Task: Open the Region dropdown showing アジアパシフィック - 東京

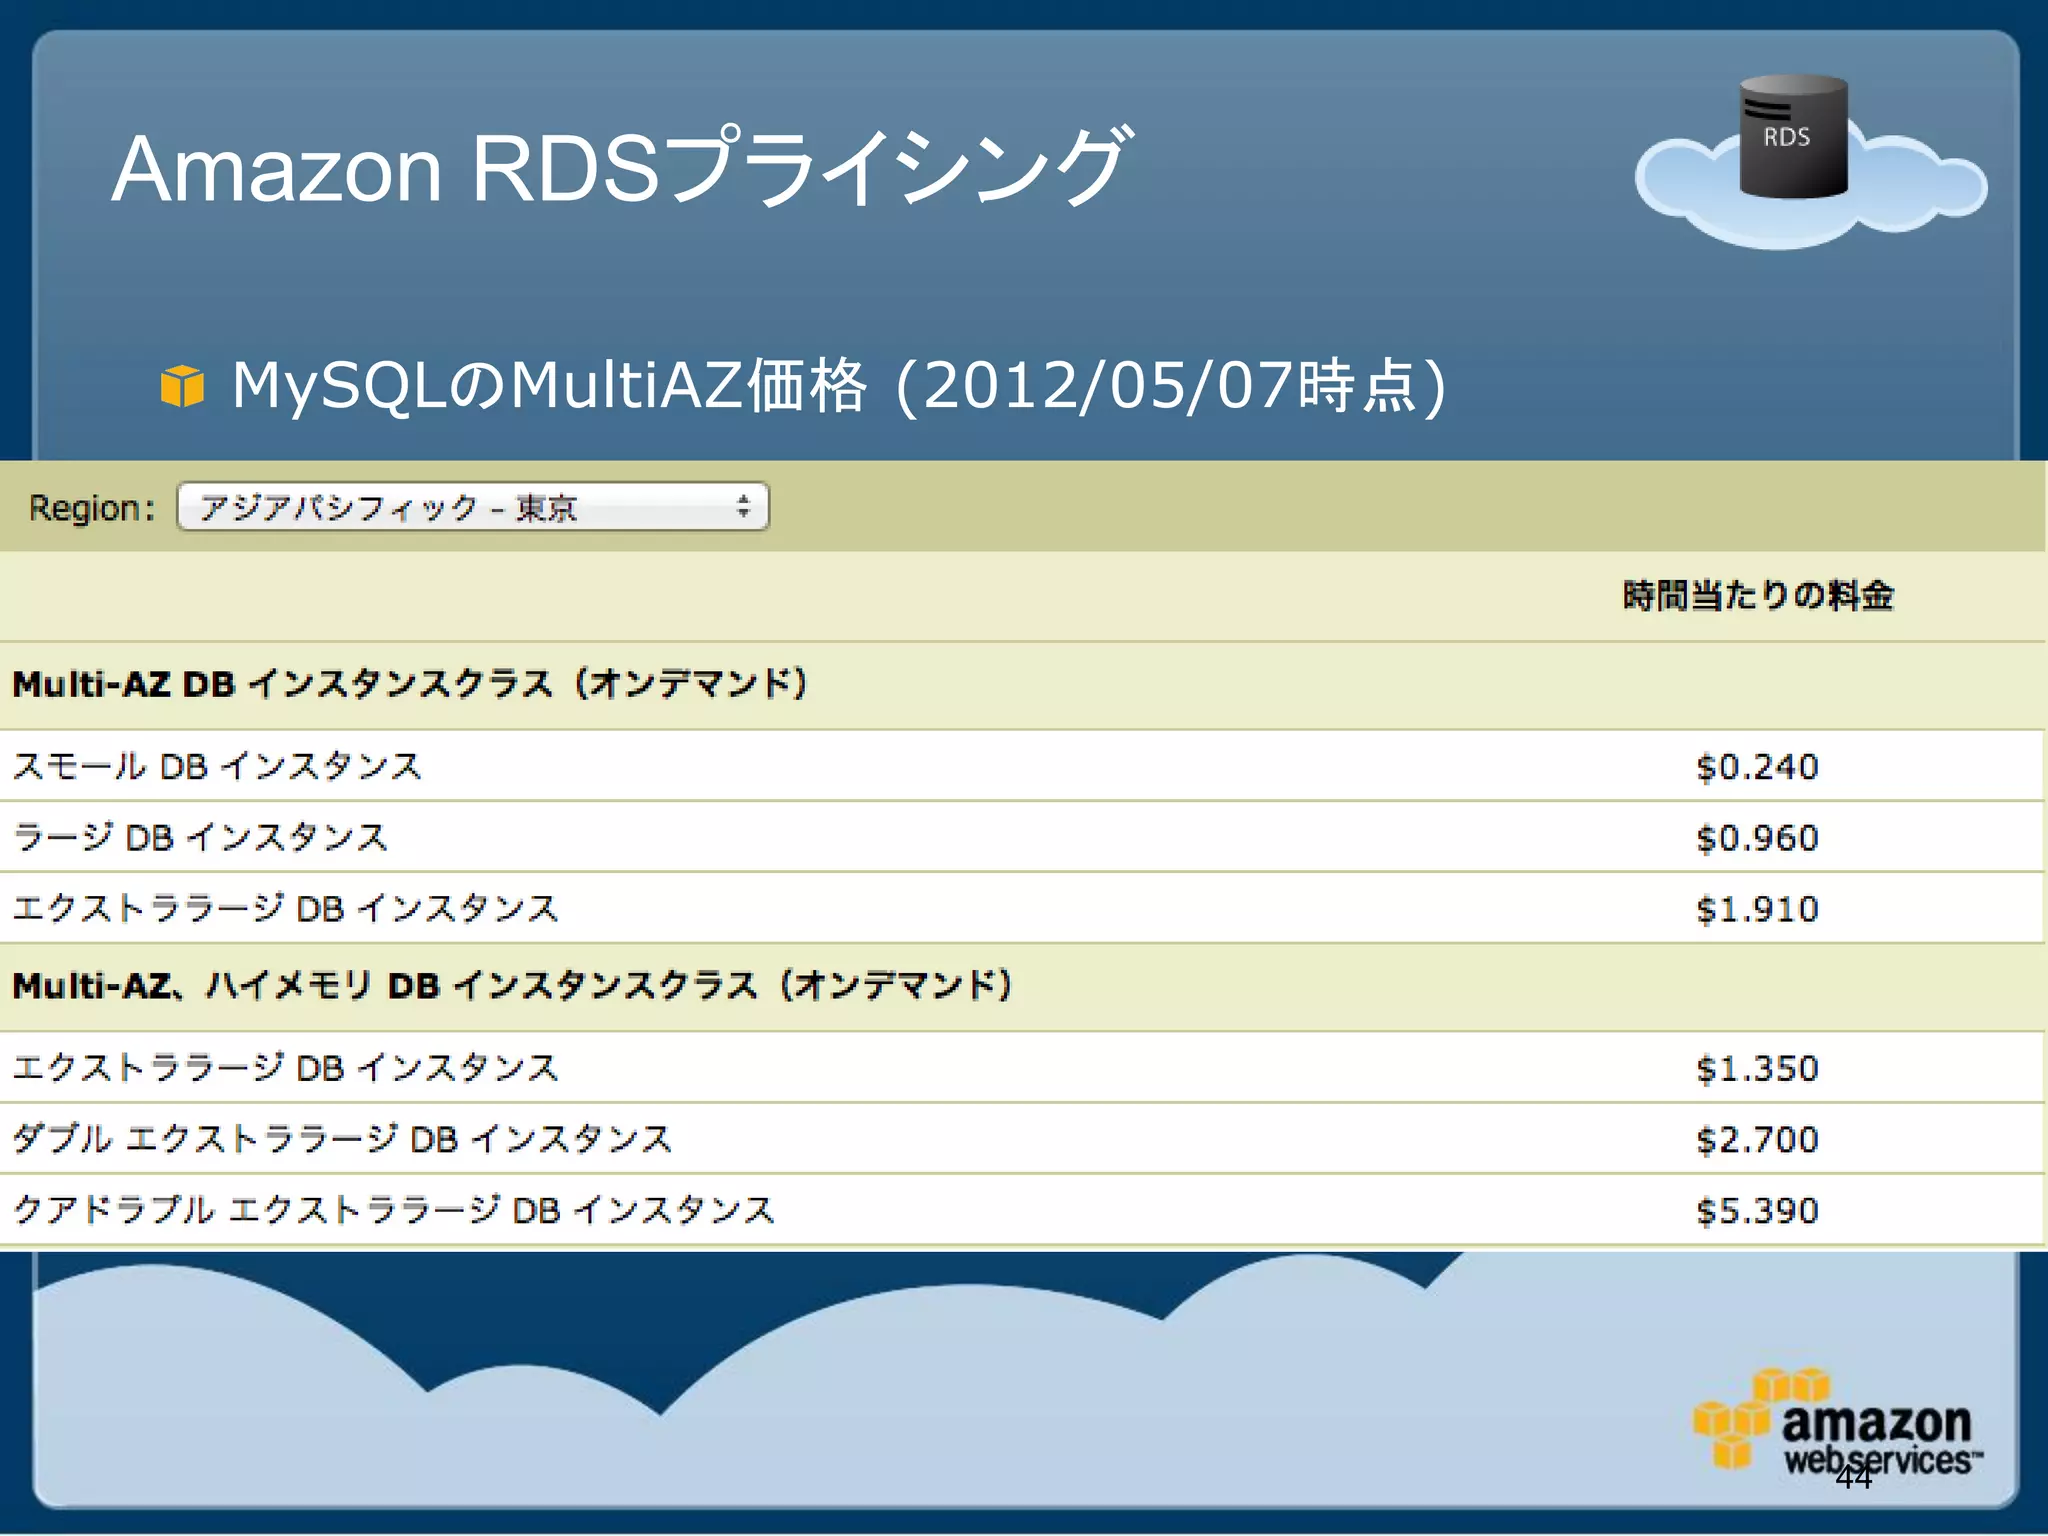Action: (x=473, y=507)
